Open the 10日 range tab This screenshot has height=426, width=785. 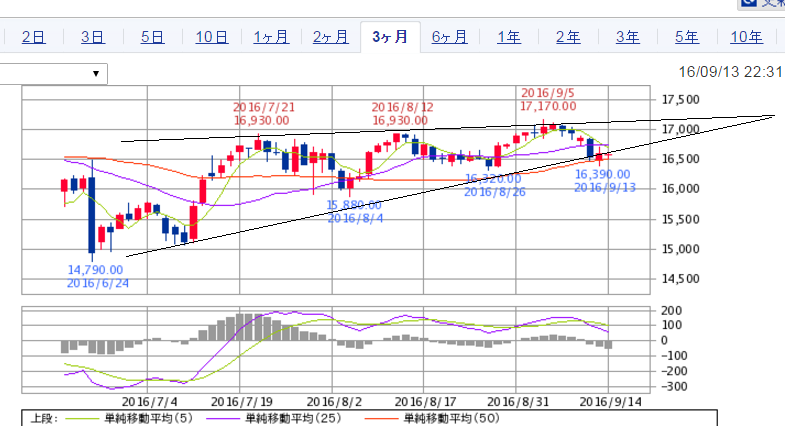pyautogui.click(x=211, y=37)
